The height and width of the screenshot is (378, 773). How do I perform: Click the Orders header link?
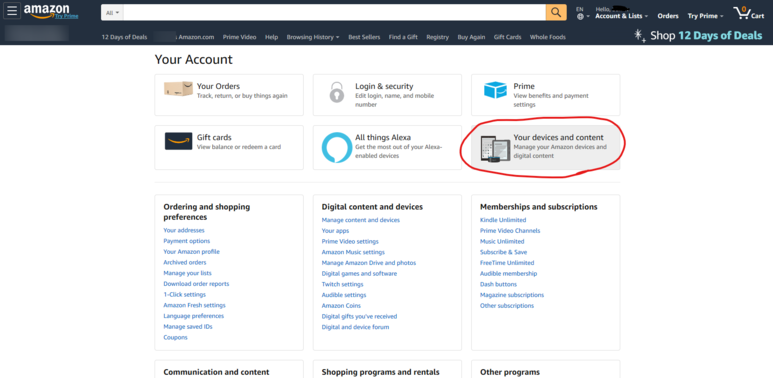pos(668,16)
